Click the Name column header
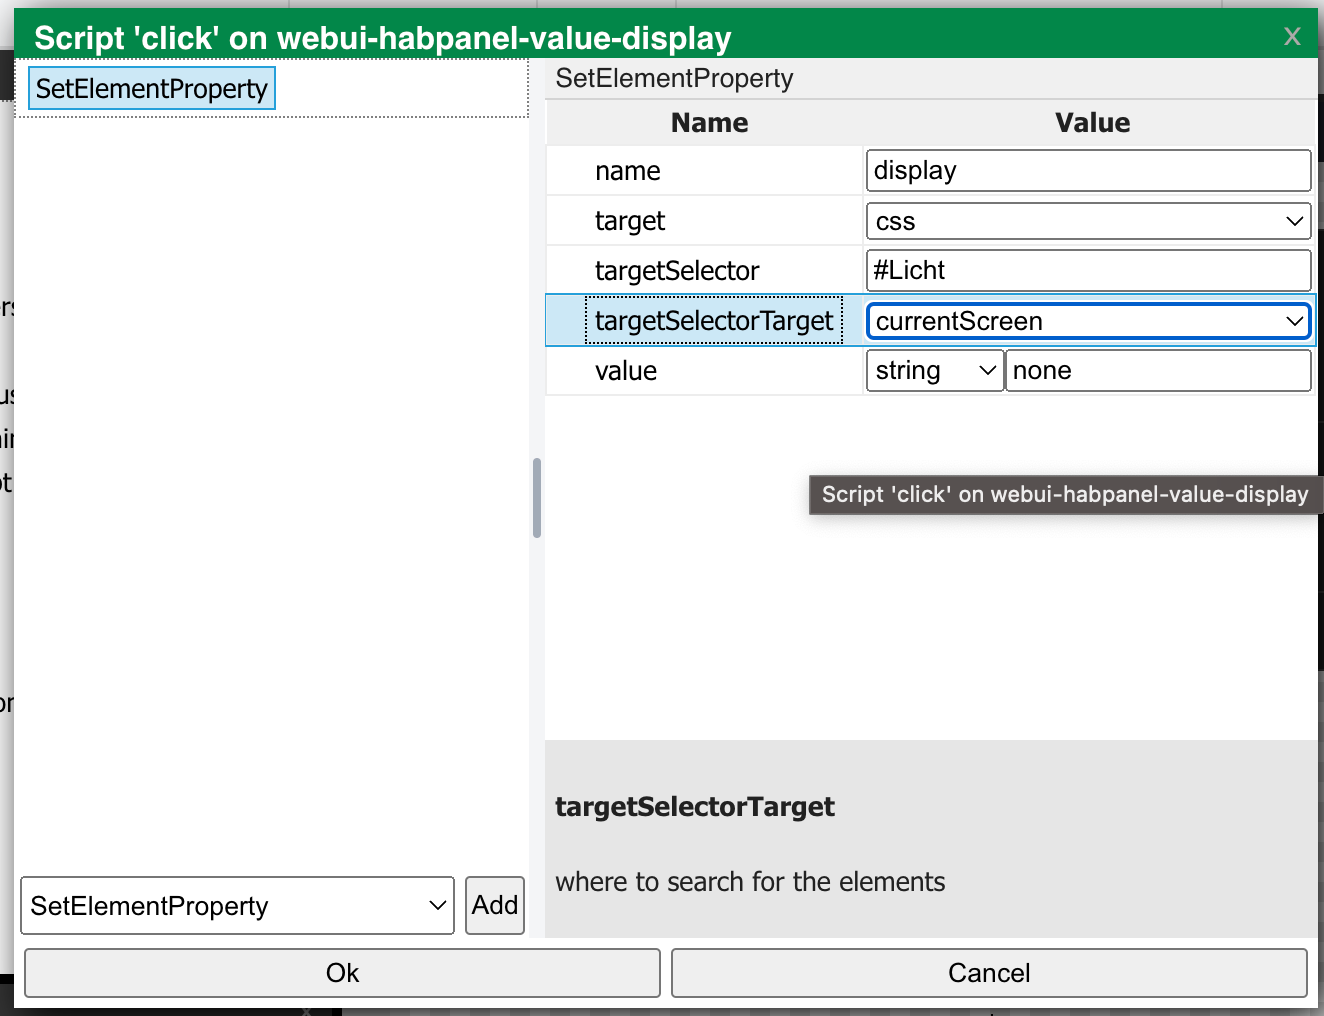 pos(709,122)
